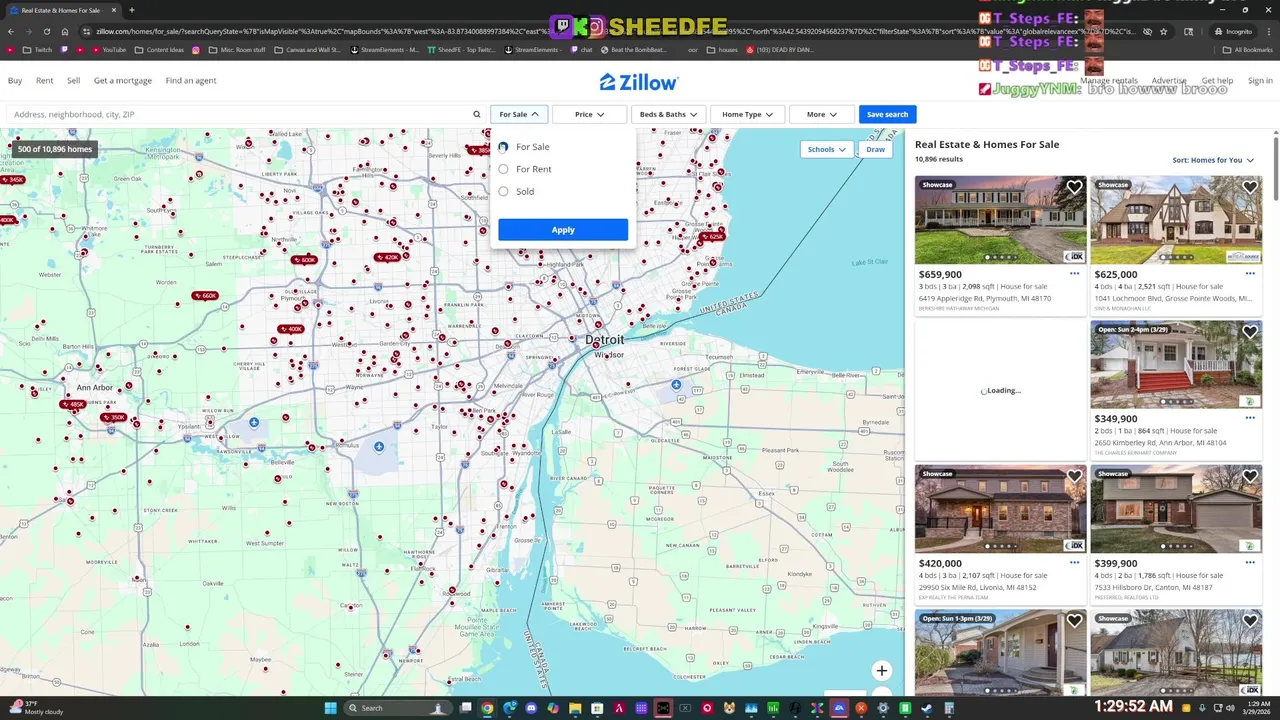The height and width of the screenshot is (720, 1280).
Task: Click the 485K price marker near Ann Arbor
Action: 73,405
